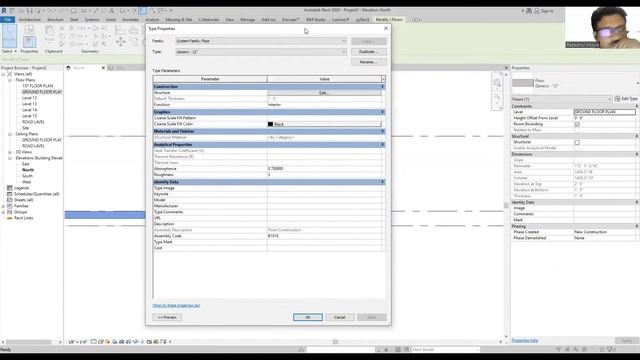The image size is (640, 360).
Task: Click the Groups icon in Project Browser
Action: 10,212
